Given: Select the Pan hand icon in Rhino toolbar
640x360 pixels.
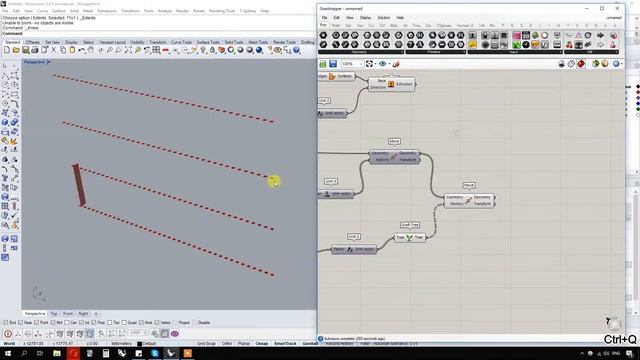Looking at the screenshot, I should click(91, 50).
